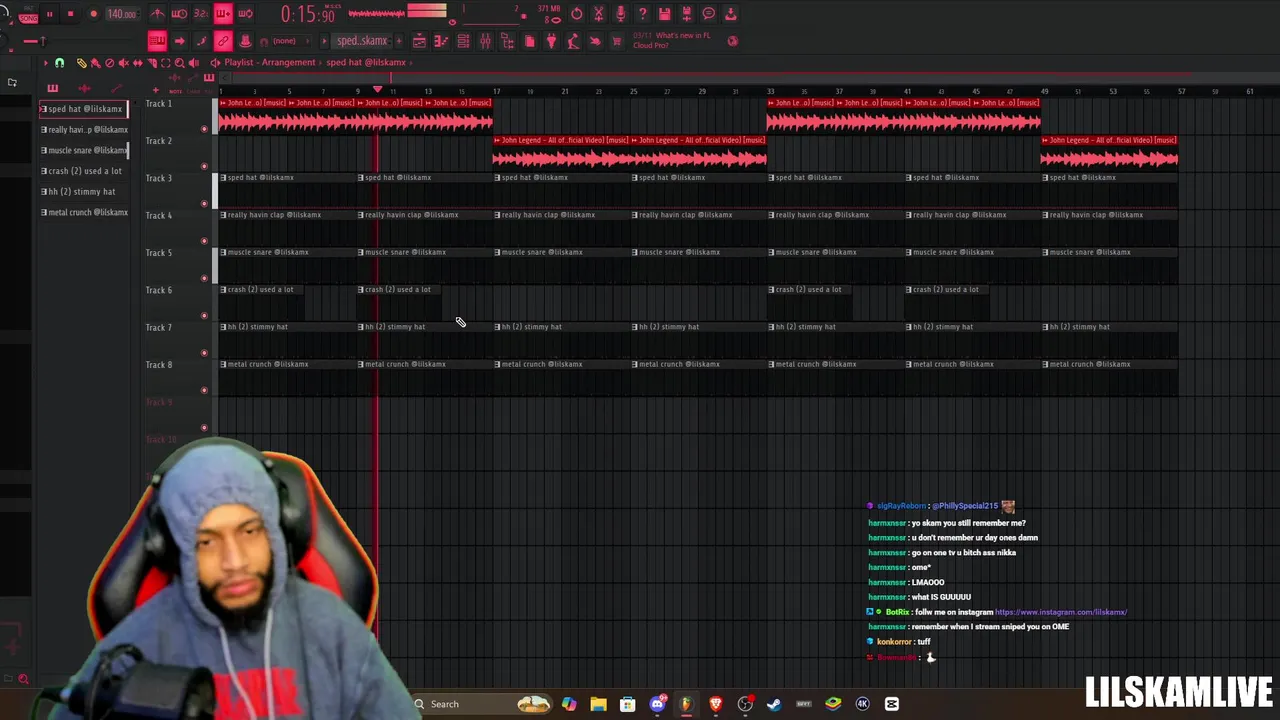Select the Zoom magnifier tool
Screen dimensions: 1280x720
click(x=179, y=63)
